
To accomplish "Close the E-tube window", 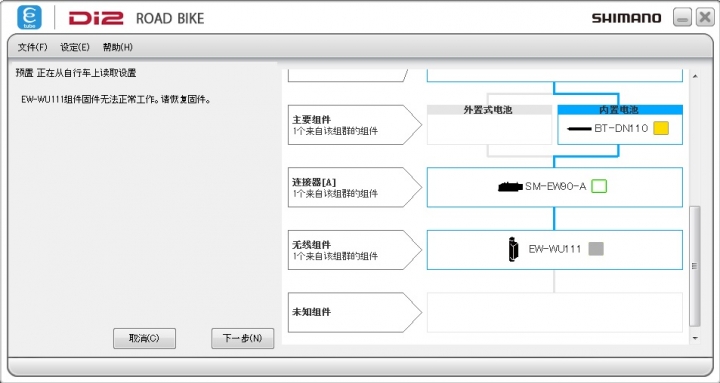I will pyautogui.click(x=705, y=17).
